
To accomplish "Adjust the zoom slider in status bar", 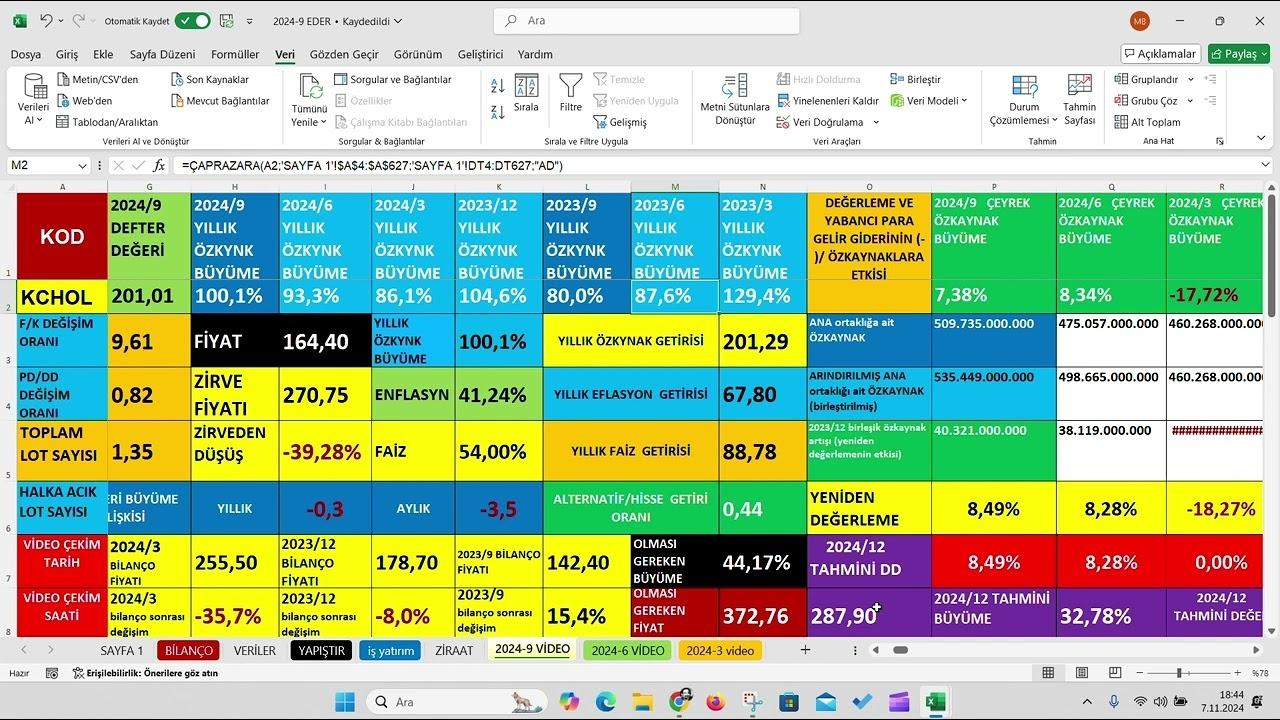I will 1179,674.
